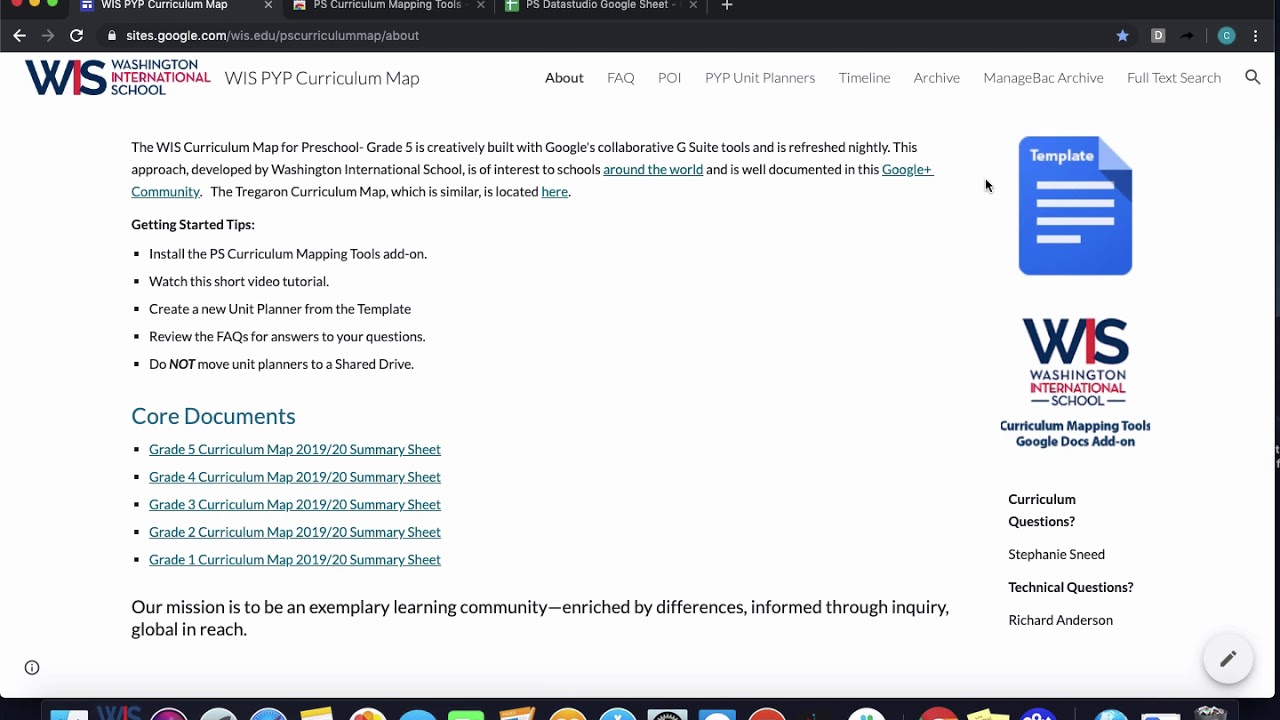Switch to PS Curriculum Mapping Tools tab
This screenshot has height=720, width=1280.
tap(387, 5)
